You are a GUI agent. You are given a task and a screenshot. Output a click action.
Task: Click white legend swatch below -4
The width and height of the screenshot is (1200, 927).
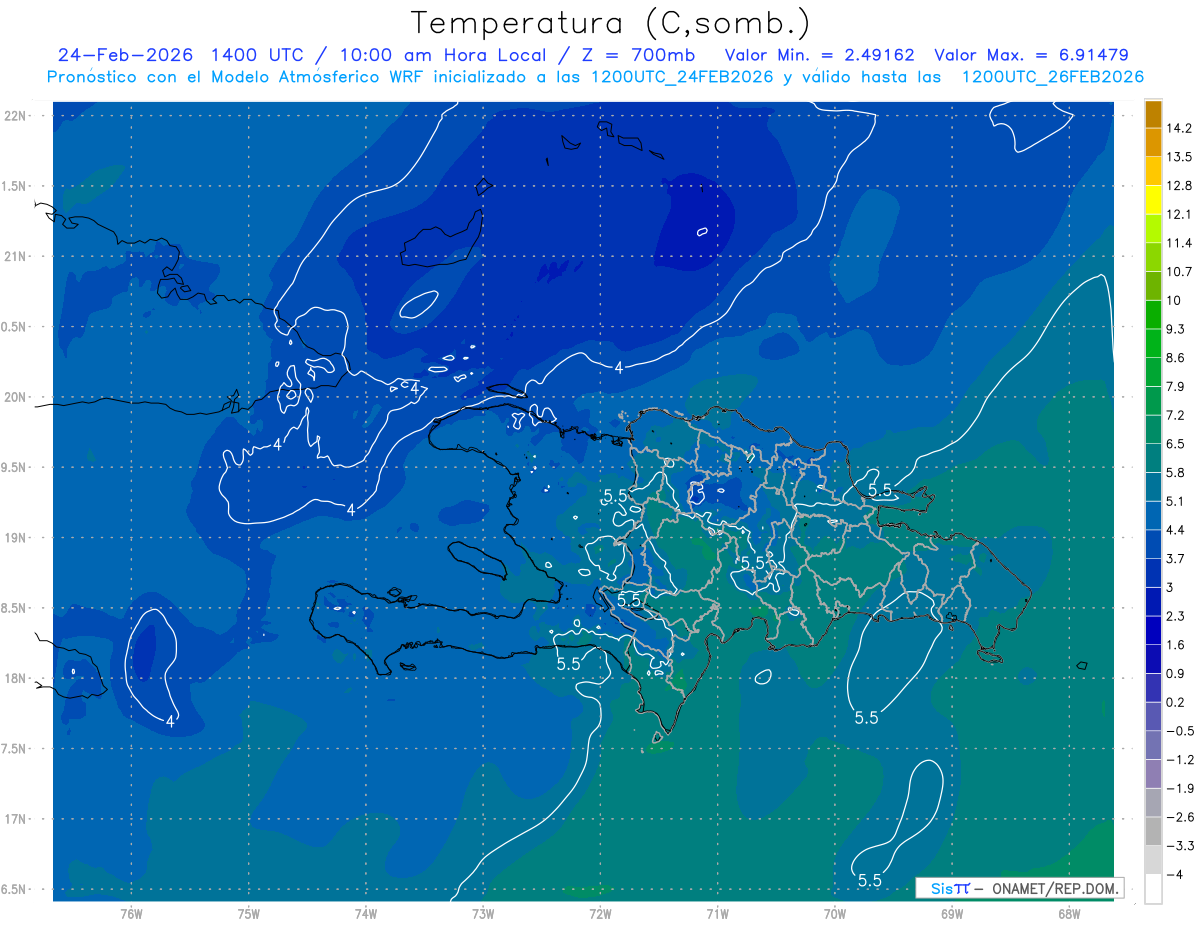pos(1153,889)
